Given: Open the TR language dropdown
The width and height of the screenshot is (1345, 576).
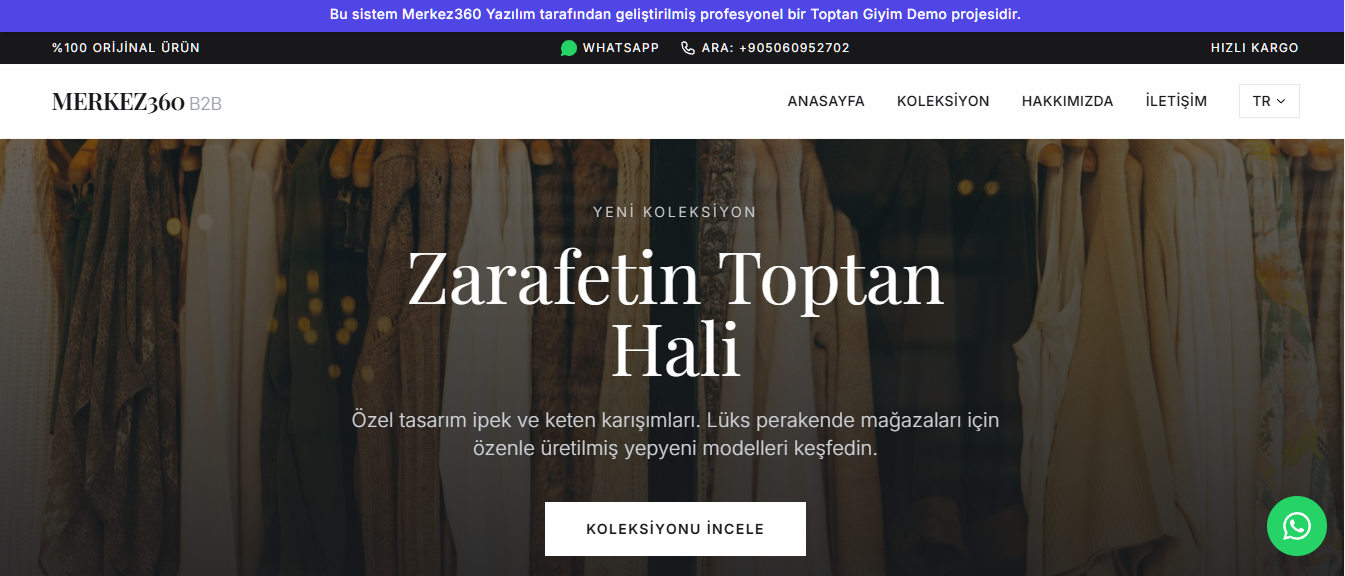Looking at the screenshot, I should click(1269, 101).
